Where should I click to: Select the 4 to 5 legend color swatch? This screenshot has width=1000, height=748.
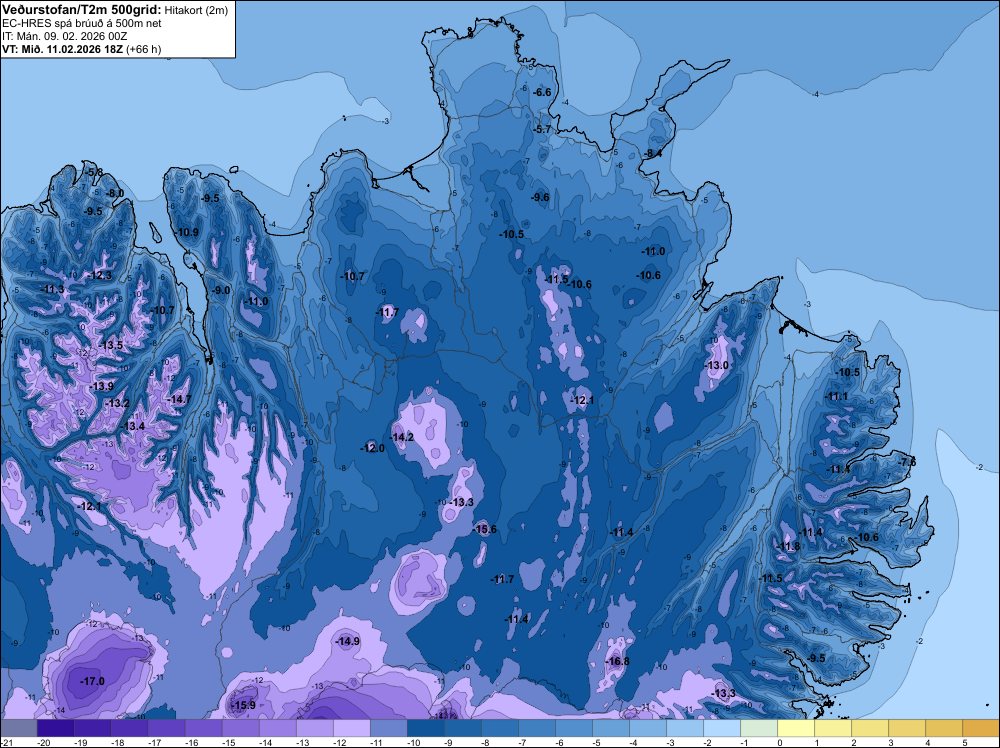tap(944, 728)
